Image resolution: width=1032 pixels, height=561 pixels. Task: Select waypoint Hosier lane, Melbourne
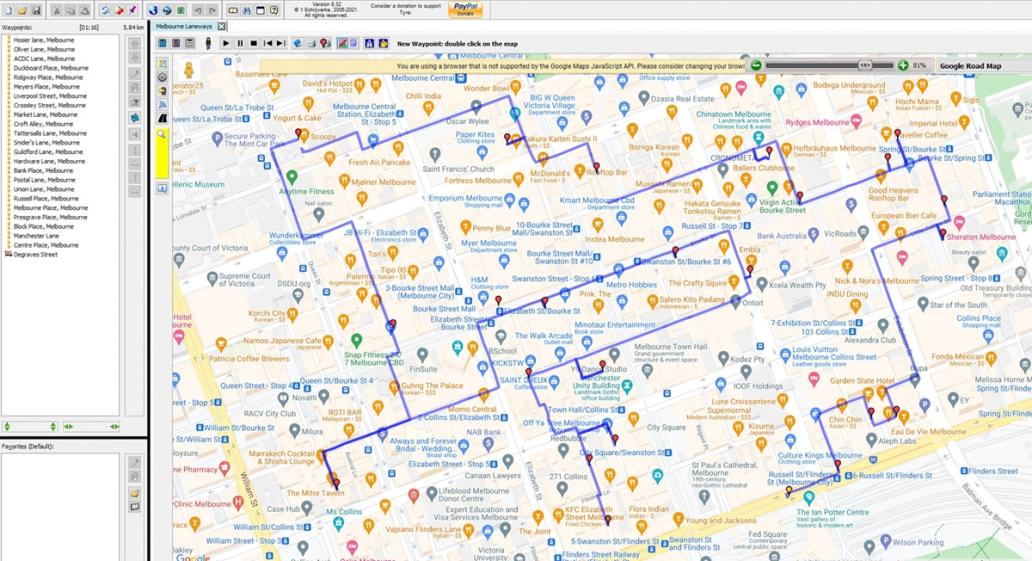click(43, 40)
